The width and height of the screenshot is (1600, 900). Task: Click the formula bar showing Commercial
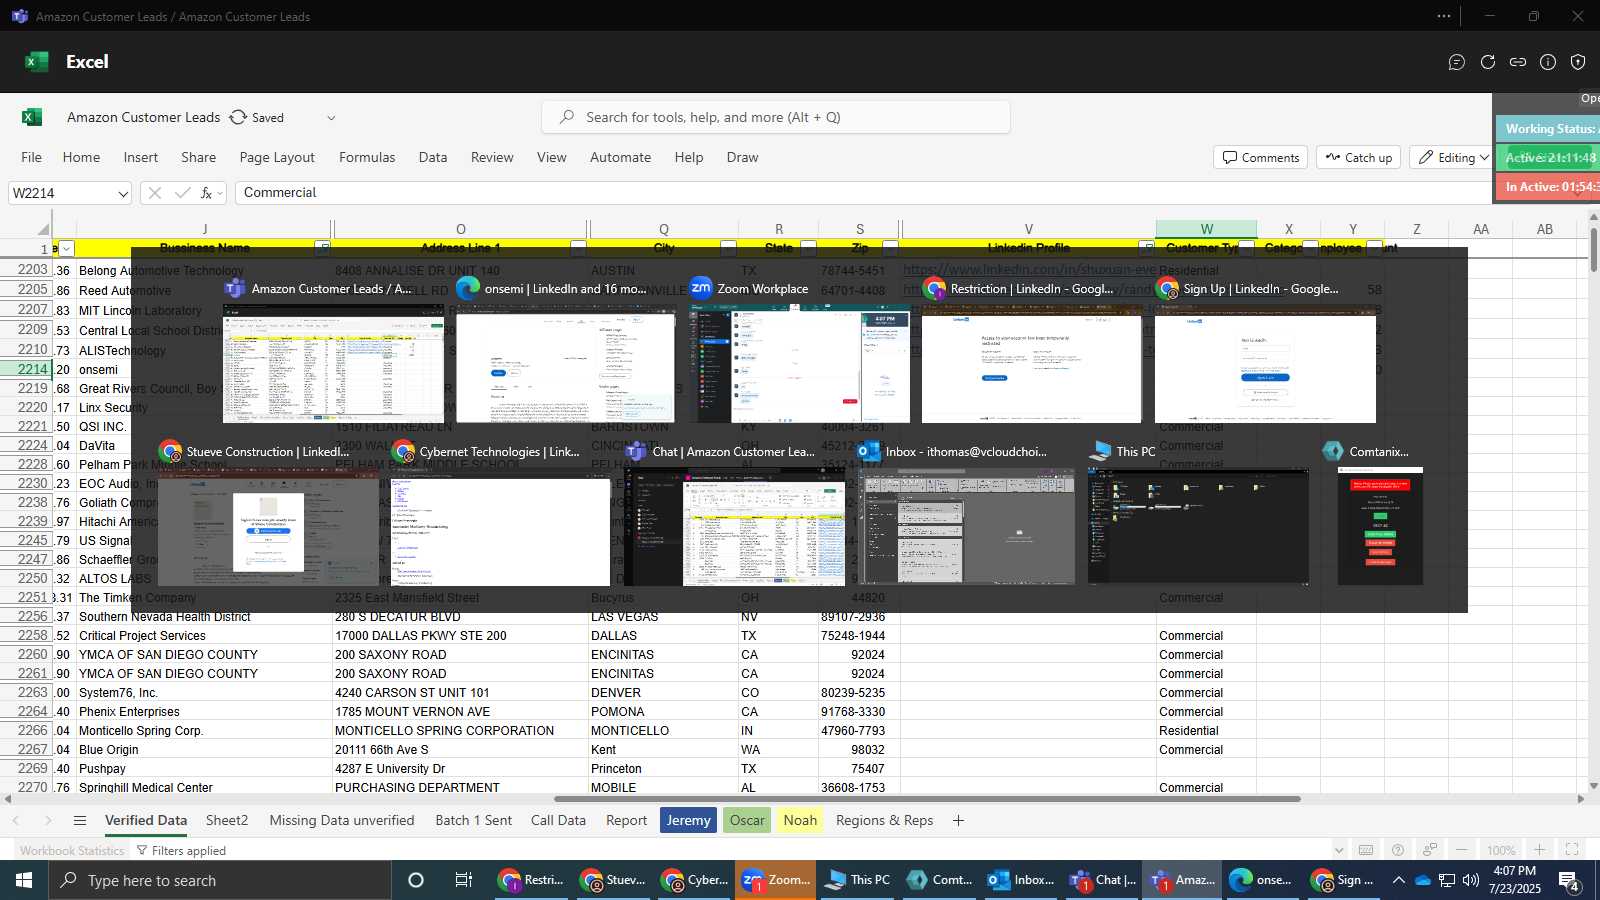pos(863,193)
